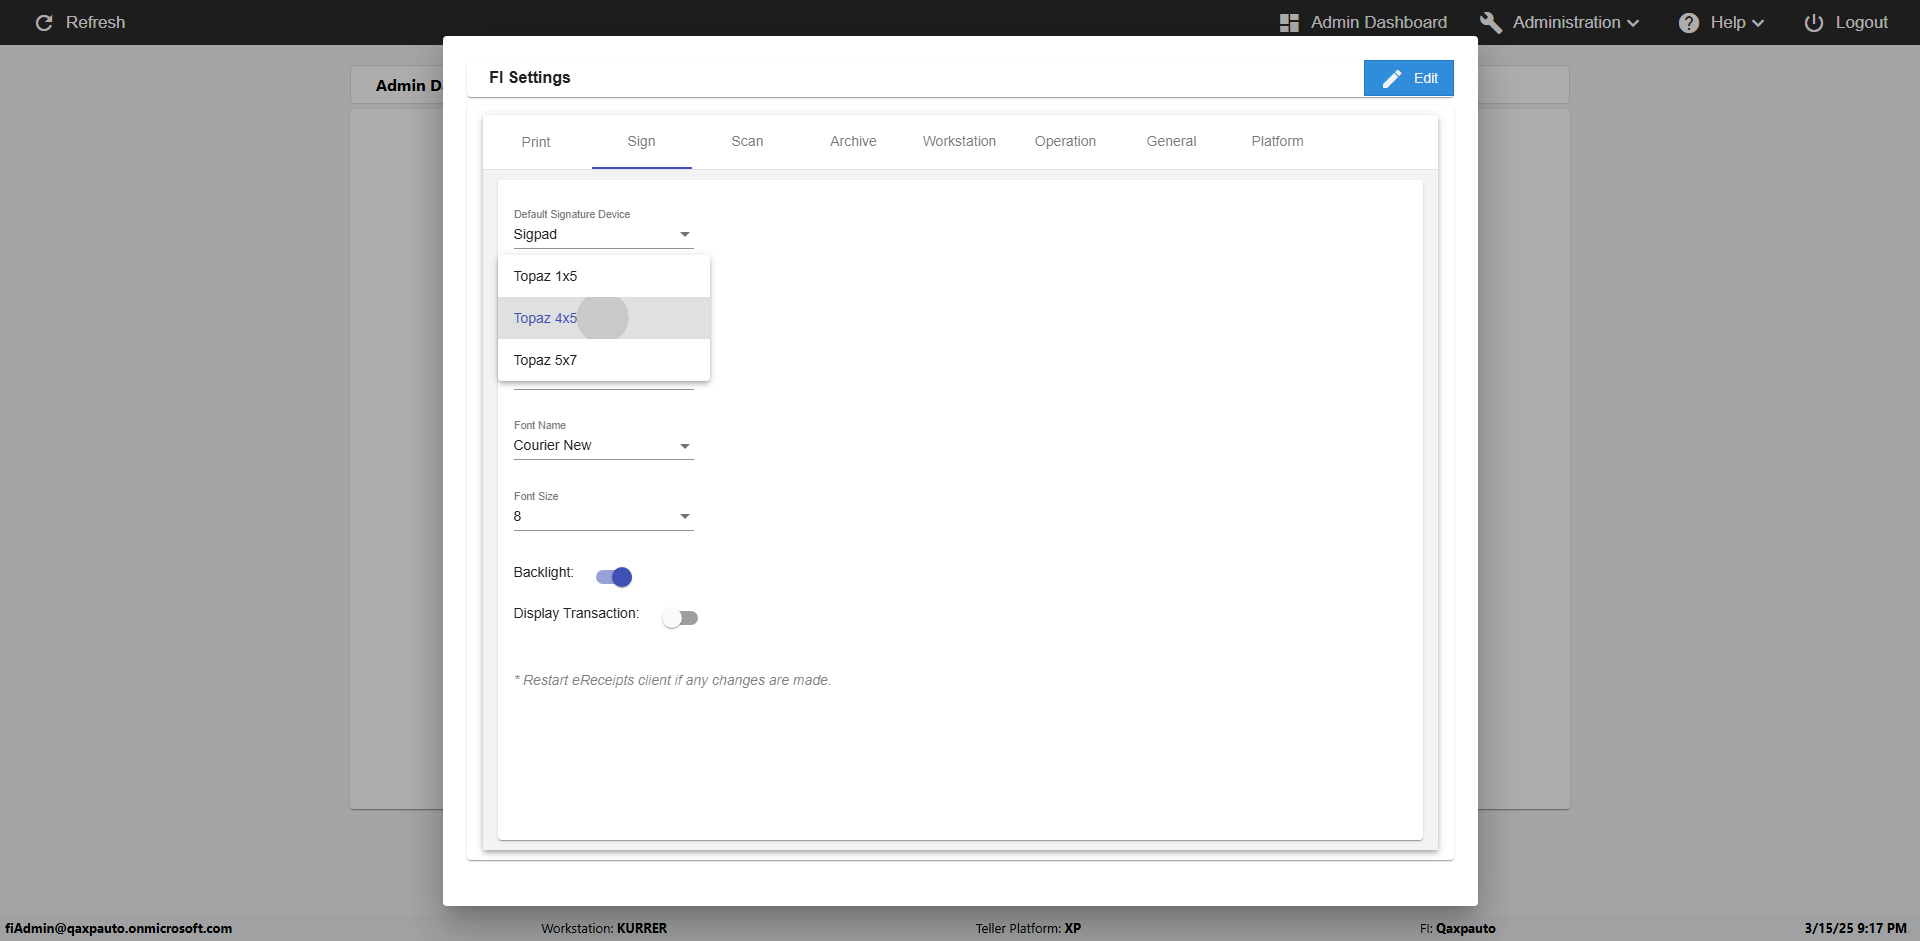
Task: Click the Help menu label
Action: click(x=1728, y=22)
